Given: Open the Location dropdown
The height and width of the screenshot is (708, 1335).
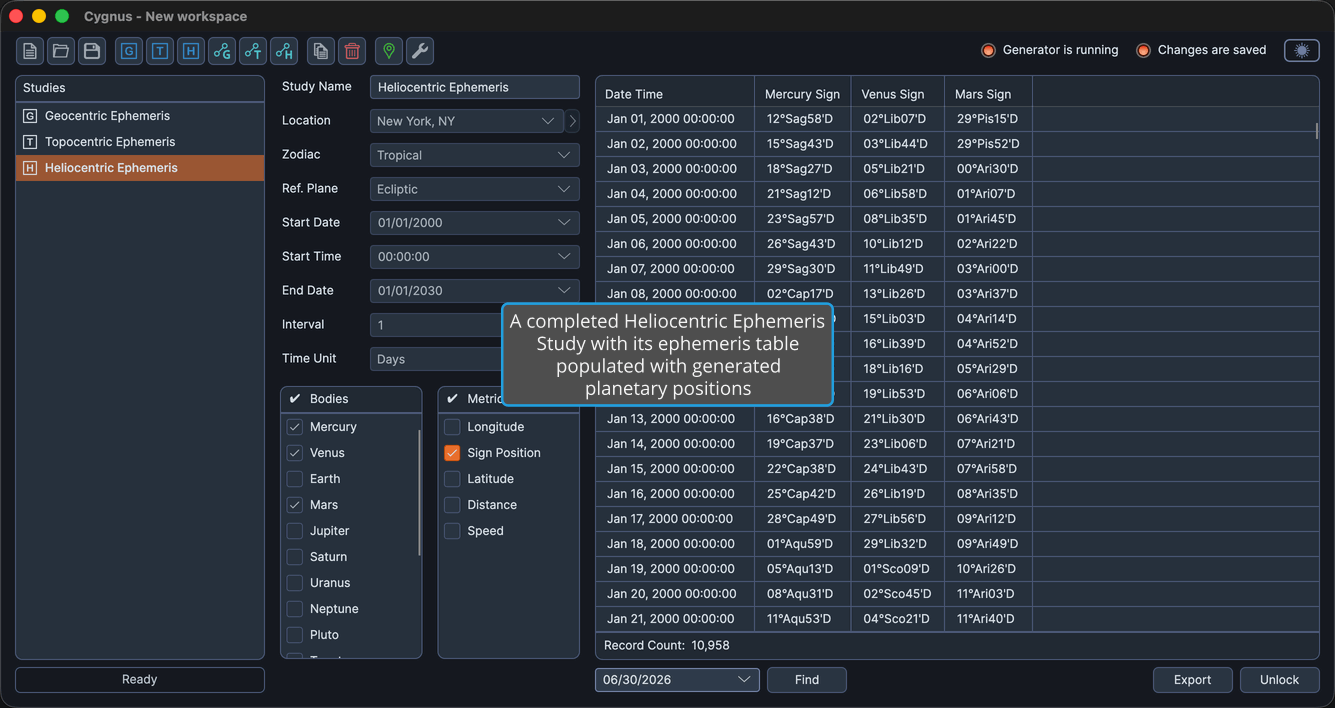Looking at the screenshot, I should [466, 121].
